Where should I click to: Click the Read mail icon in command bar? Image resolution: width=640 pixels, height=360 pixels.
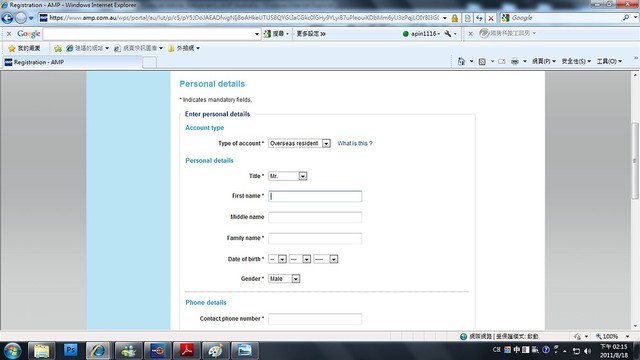tap(502, 61)
